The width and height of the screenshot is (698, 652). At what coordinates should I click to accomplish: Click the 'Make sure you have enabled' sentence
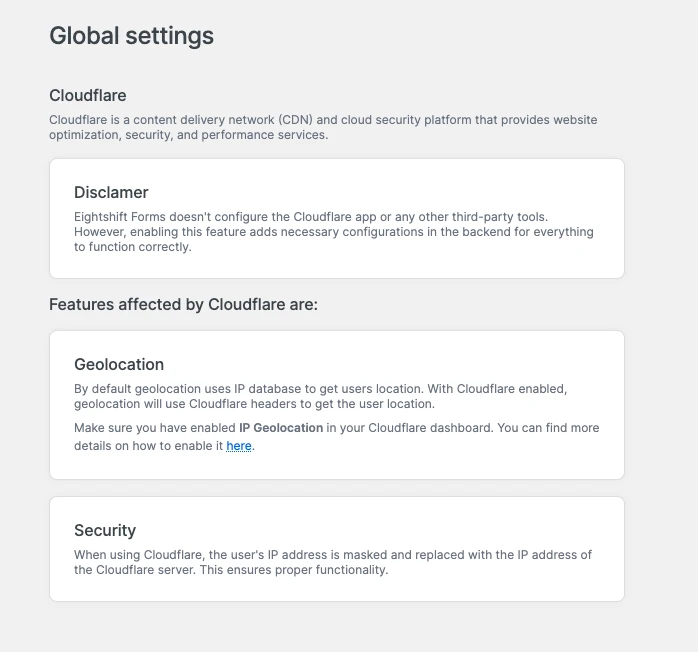pyautogui.click(x=155, y=428)
